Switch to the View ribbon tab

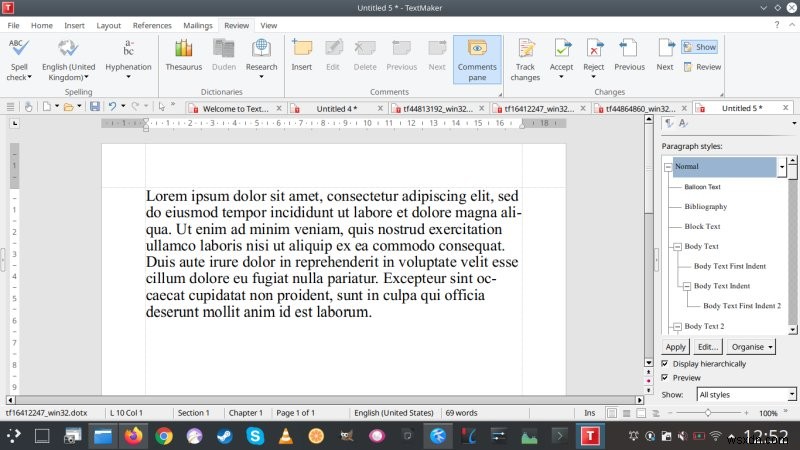tap(268, 26)
